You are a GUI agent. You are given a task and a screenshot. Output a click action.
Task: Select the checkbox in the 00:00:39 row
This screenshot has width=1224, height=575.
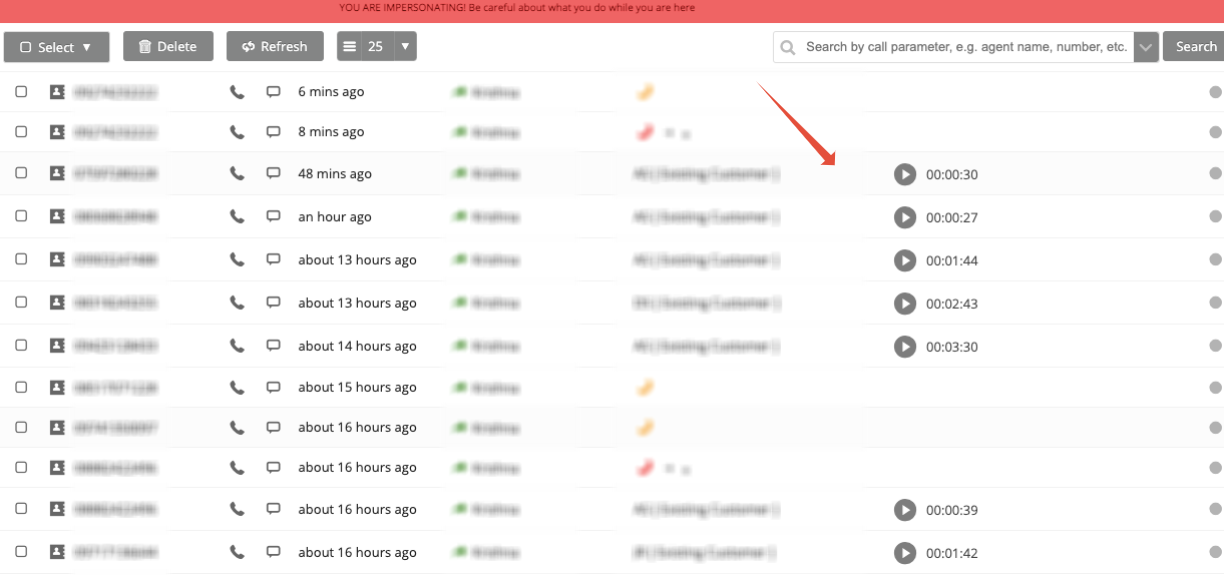click(x=21, y=508)
